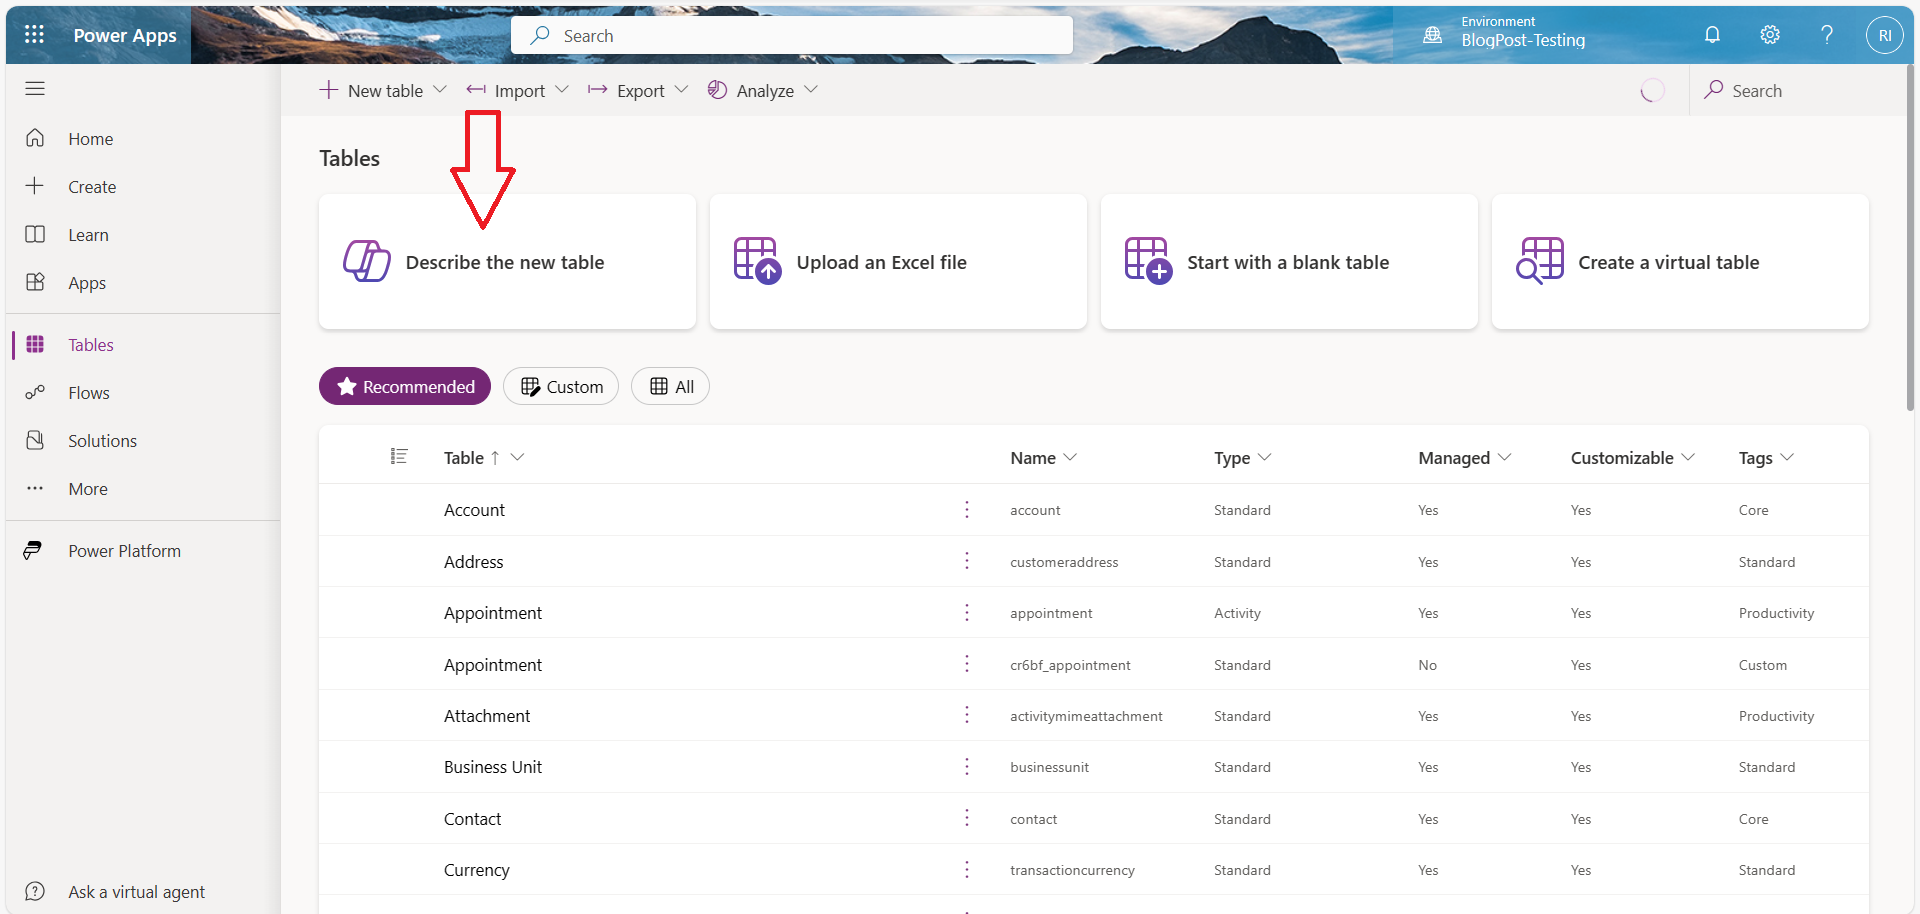Open settings gear icon
The image size is (1920, 914).
pos(1770,35)
